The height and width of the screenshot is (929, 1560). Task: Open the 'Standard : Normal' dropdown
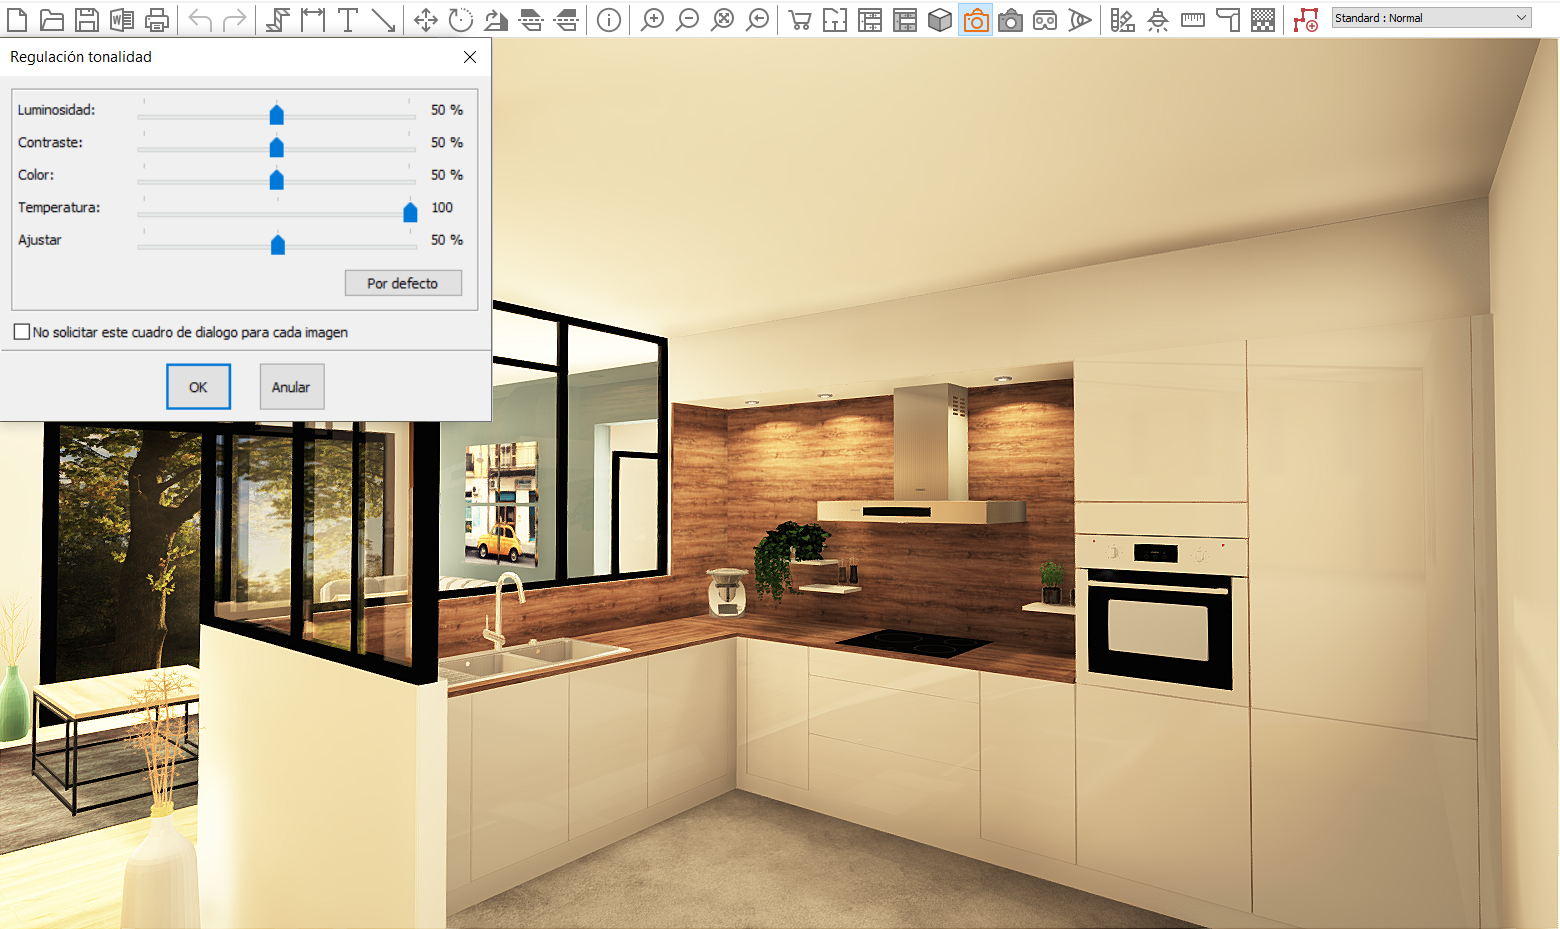1431,18
